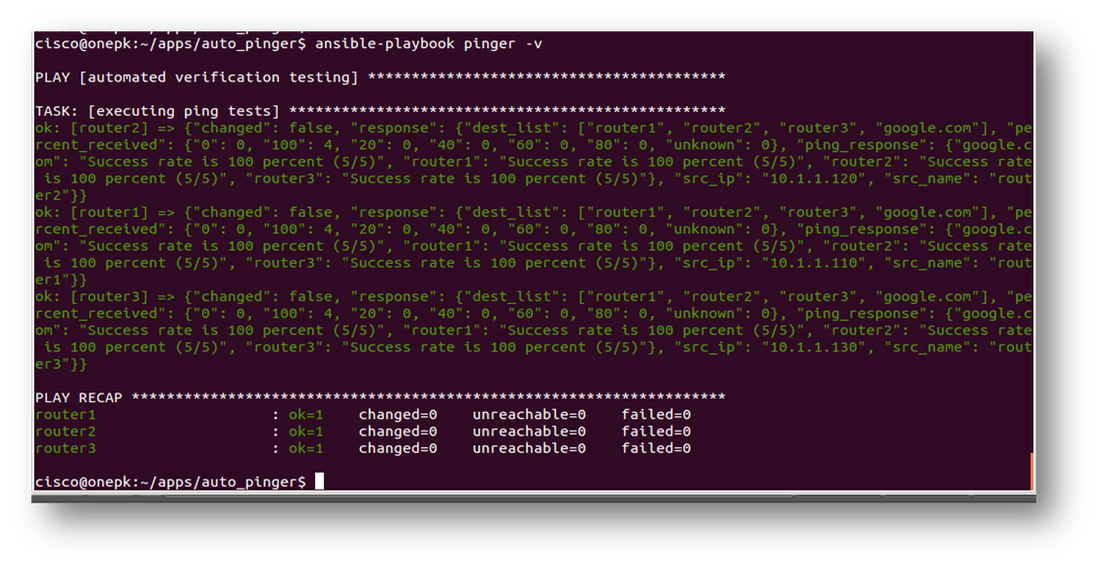Click the orange scrollbar thumb at right edge

click(1032, 471)
